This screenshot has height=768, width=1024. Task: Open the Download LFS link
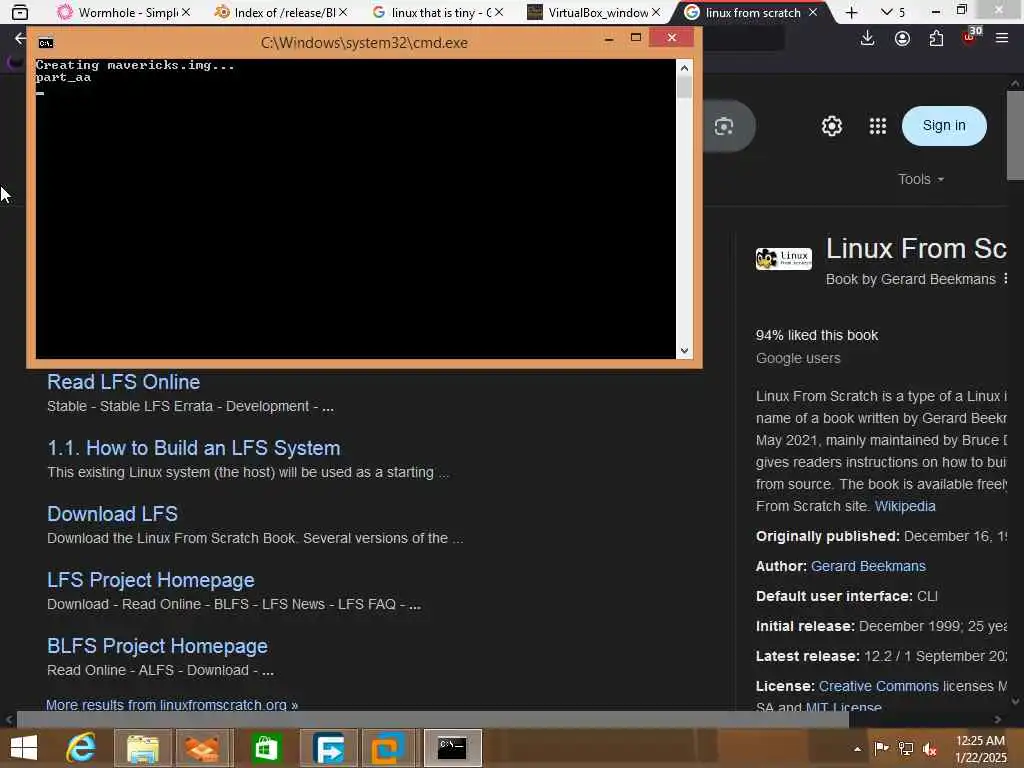(x=112, y=514)
